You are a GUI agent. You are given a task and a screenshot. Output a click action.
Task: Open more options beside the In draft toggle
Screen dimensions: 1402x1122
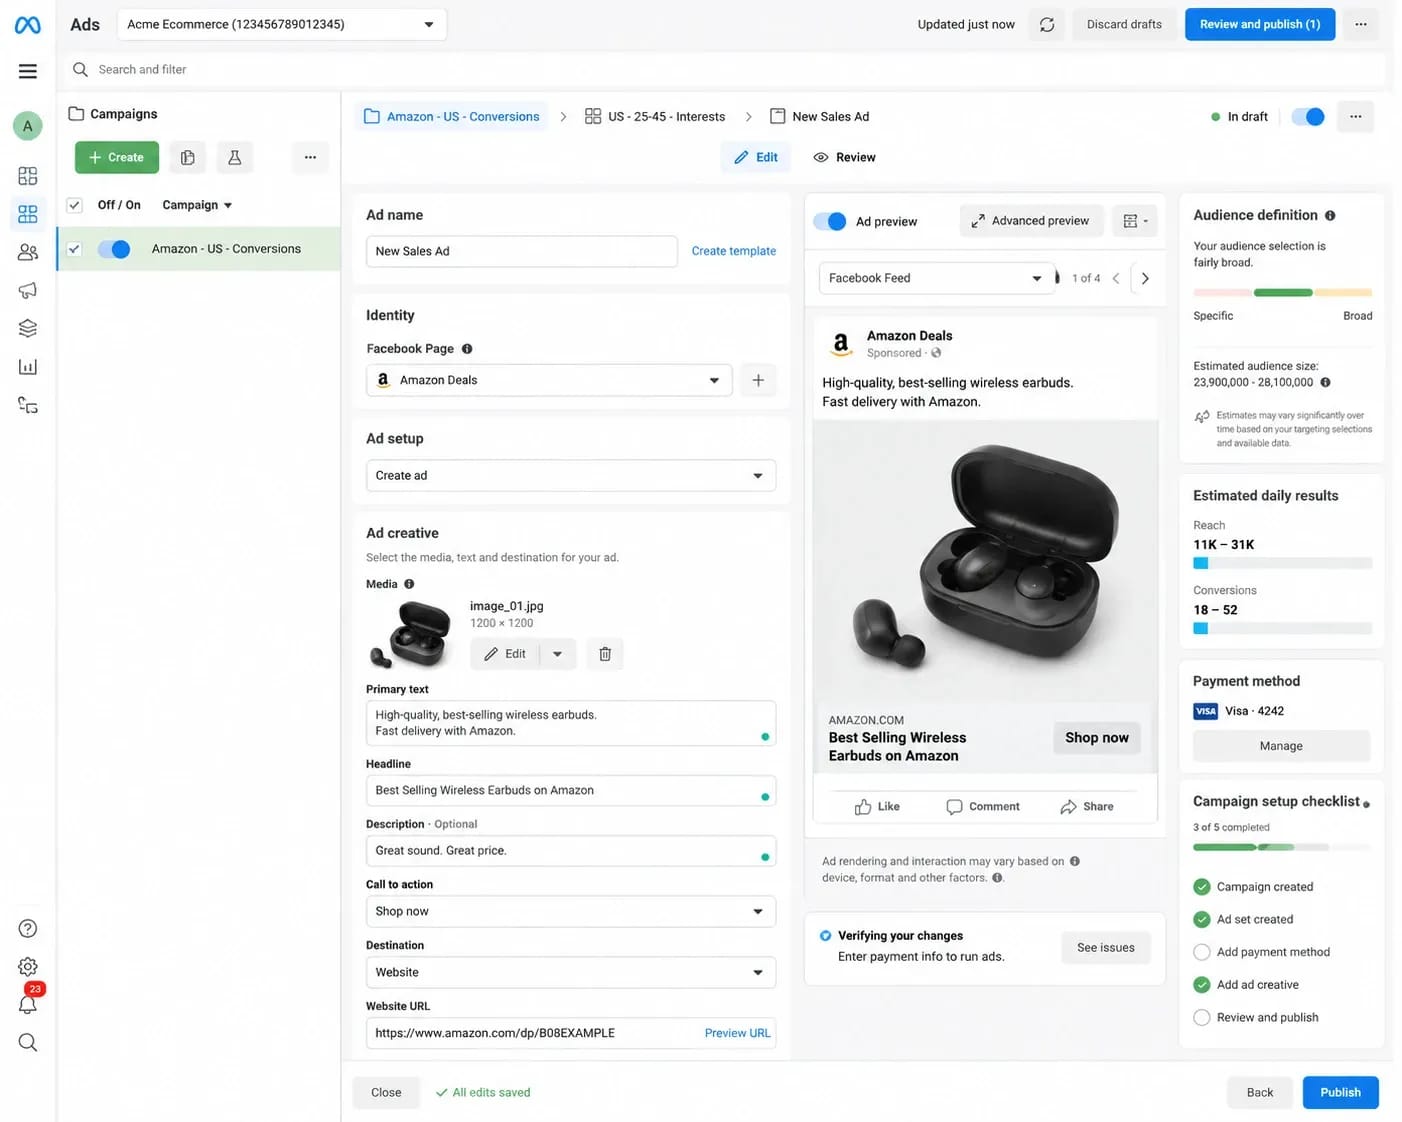(1355, 117)
